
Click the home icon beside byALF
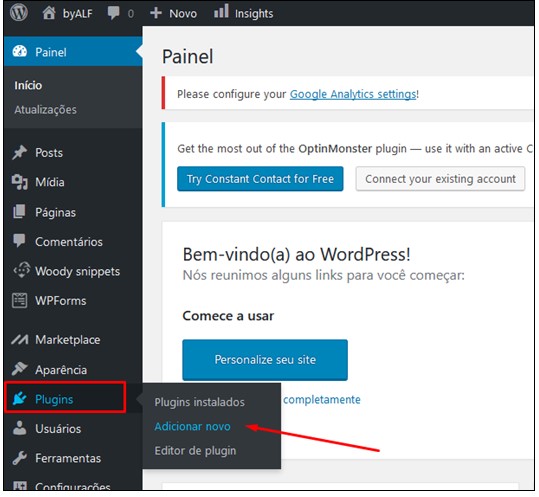pos(49,13)
